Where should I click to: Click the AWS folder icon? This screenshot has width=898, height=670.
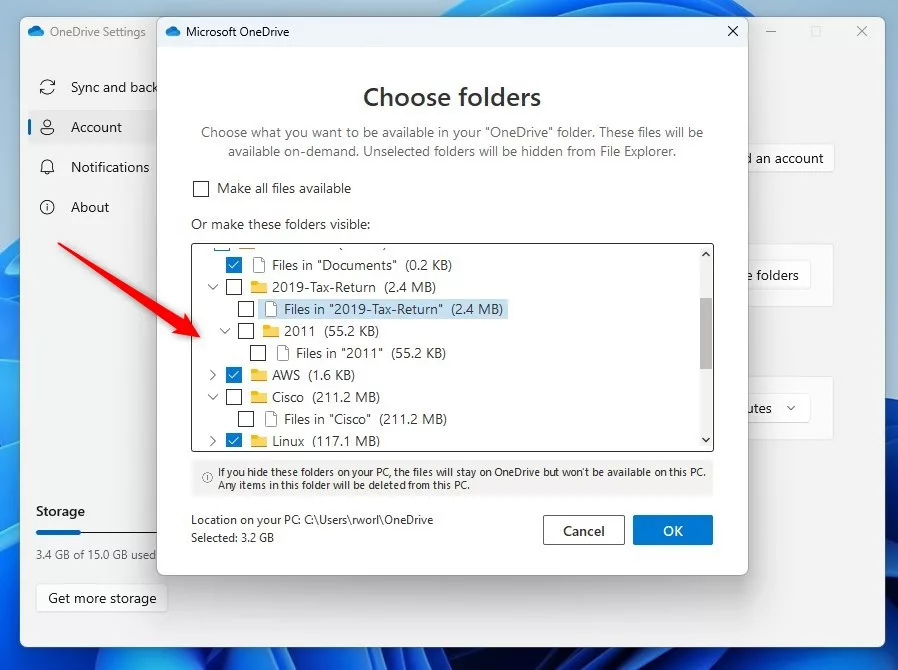point(259,375)
